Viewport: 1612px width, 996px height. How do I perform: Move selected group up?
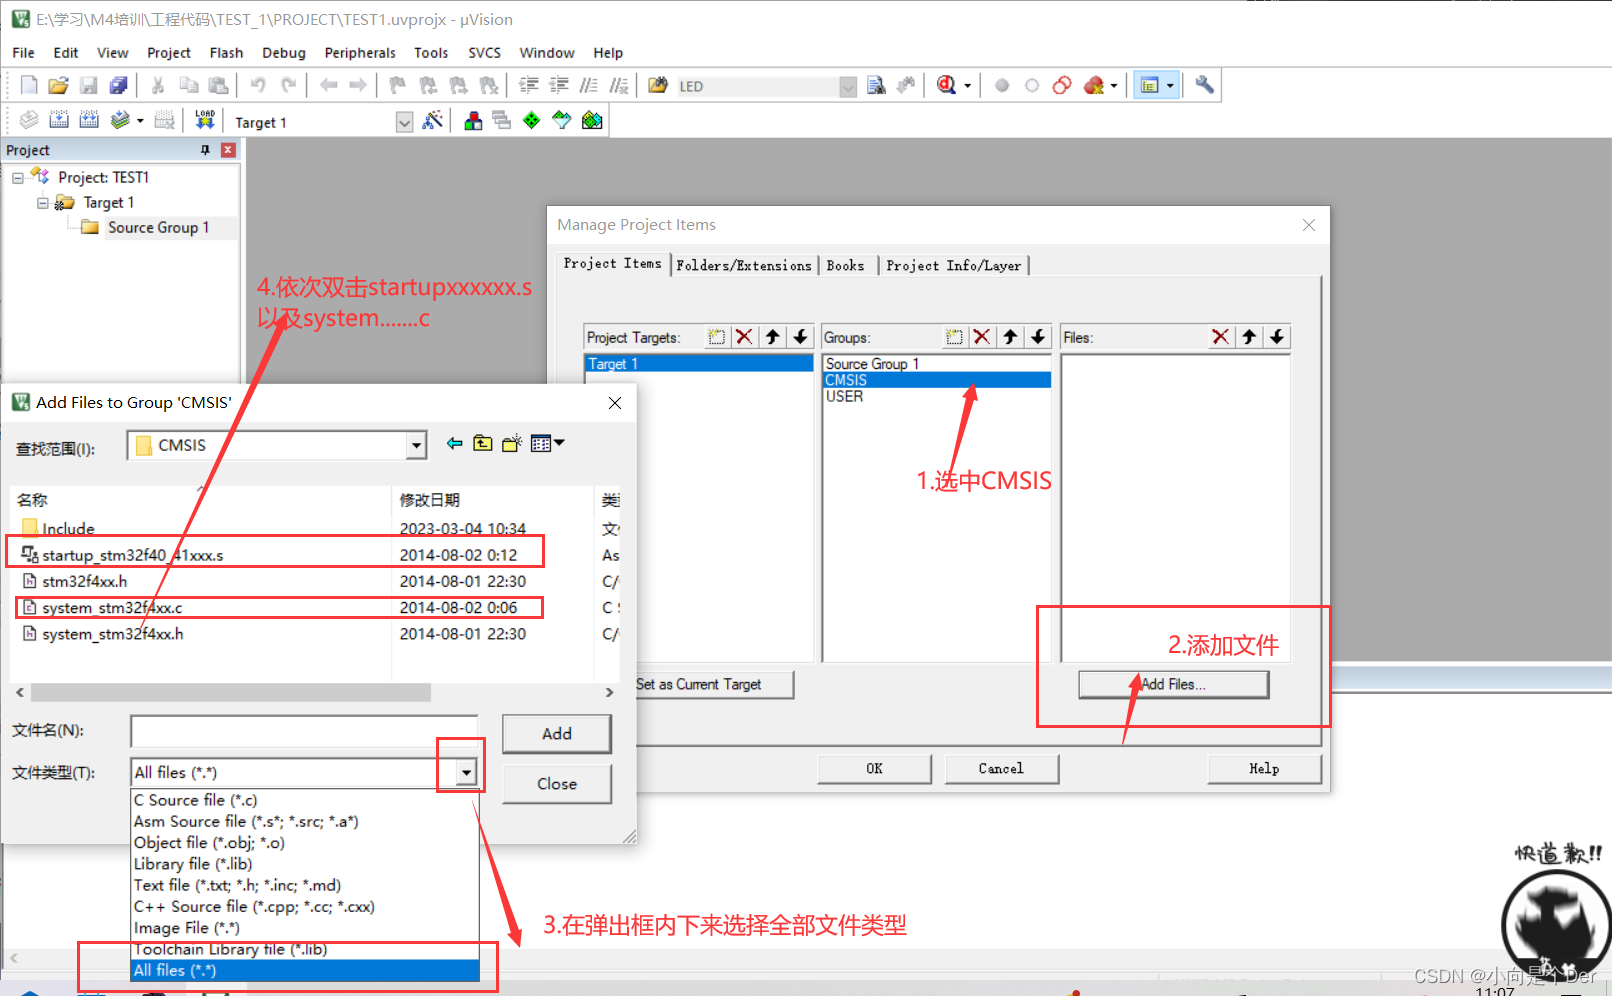(x=1010, y=337)
